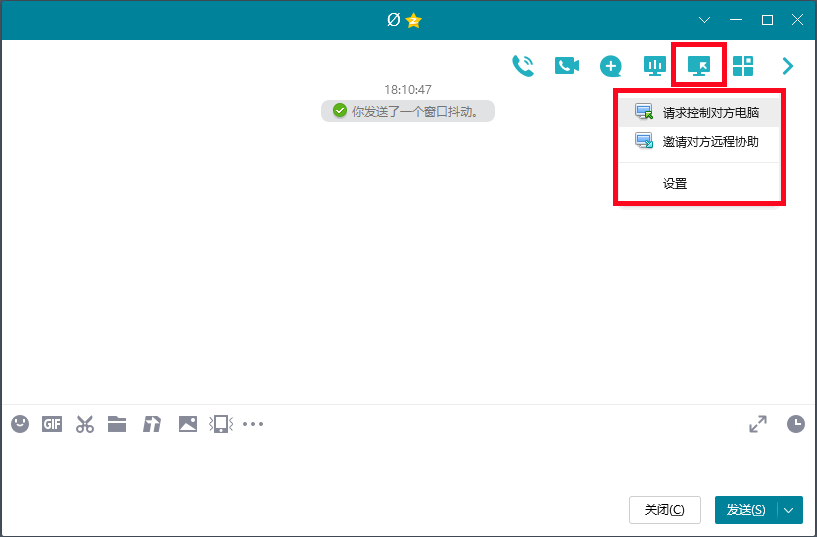Expand the message input area
The height and width of the screenshot is (537, 817).
click(758, 424)
